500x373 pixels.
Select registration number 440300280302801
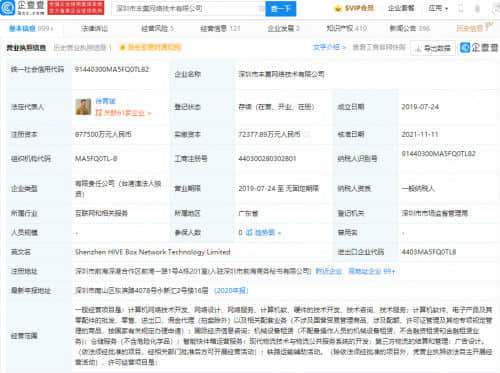pyautogui.click(x=267, y=159)
